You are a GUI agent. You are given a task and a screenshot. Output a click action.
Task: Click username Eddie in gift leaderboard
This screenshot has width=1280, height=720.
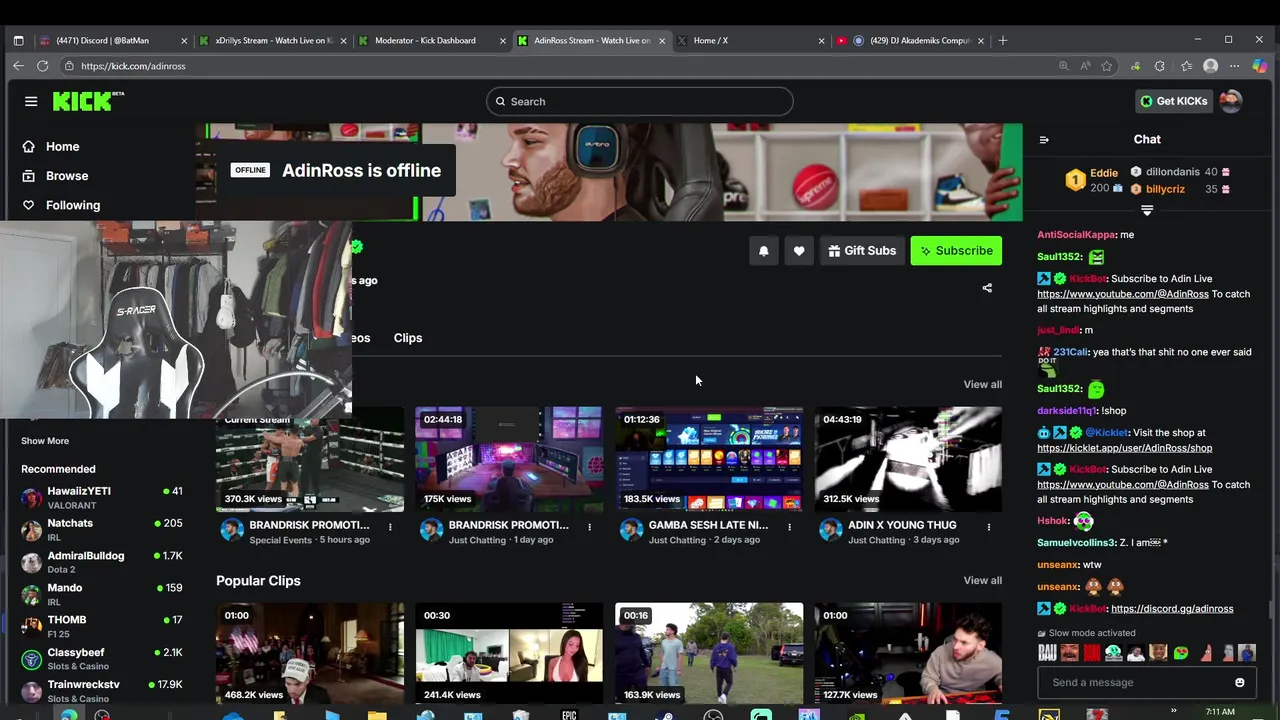click(1104, 173)
